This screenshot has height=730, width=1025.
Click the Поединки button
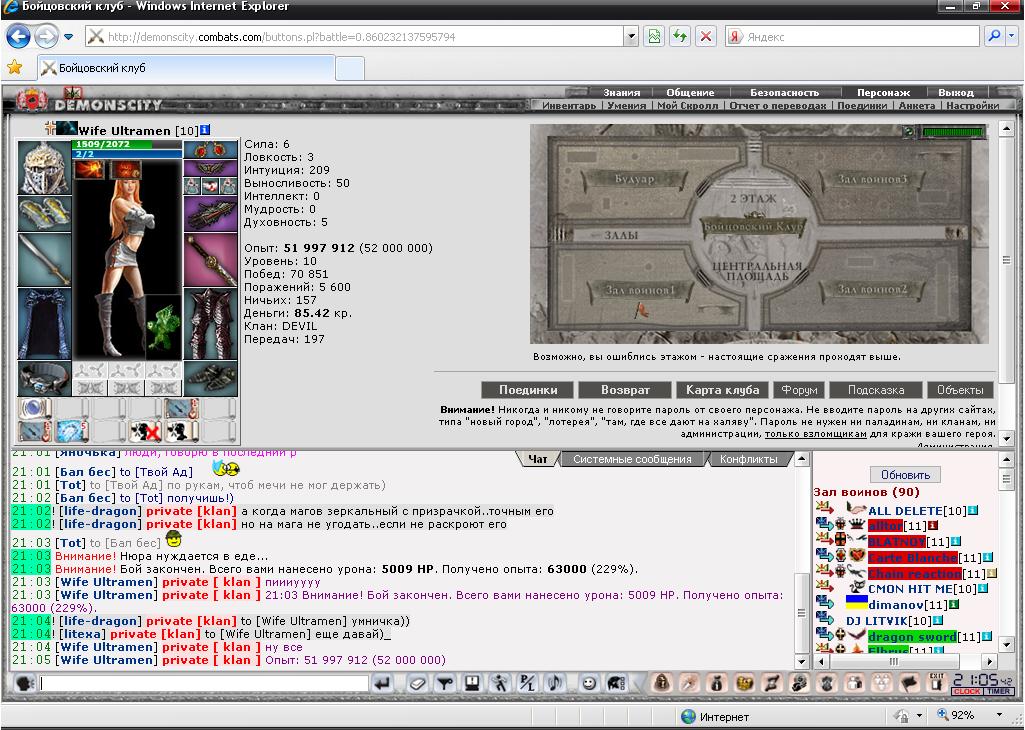(528, 390)
